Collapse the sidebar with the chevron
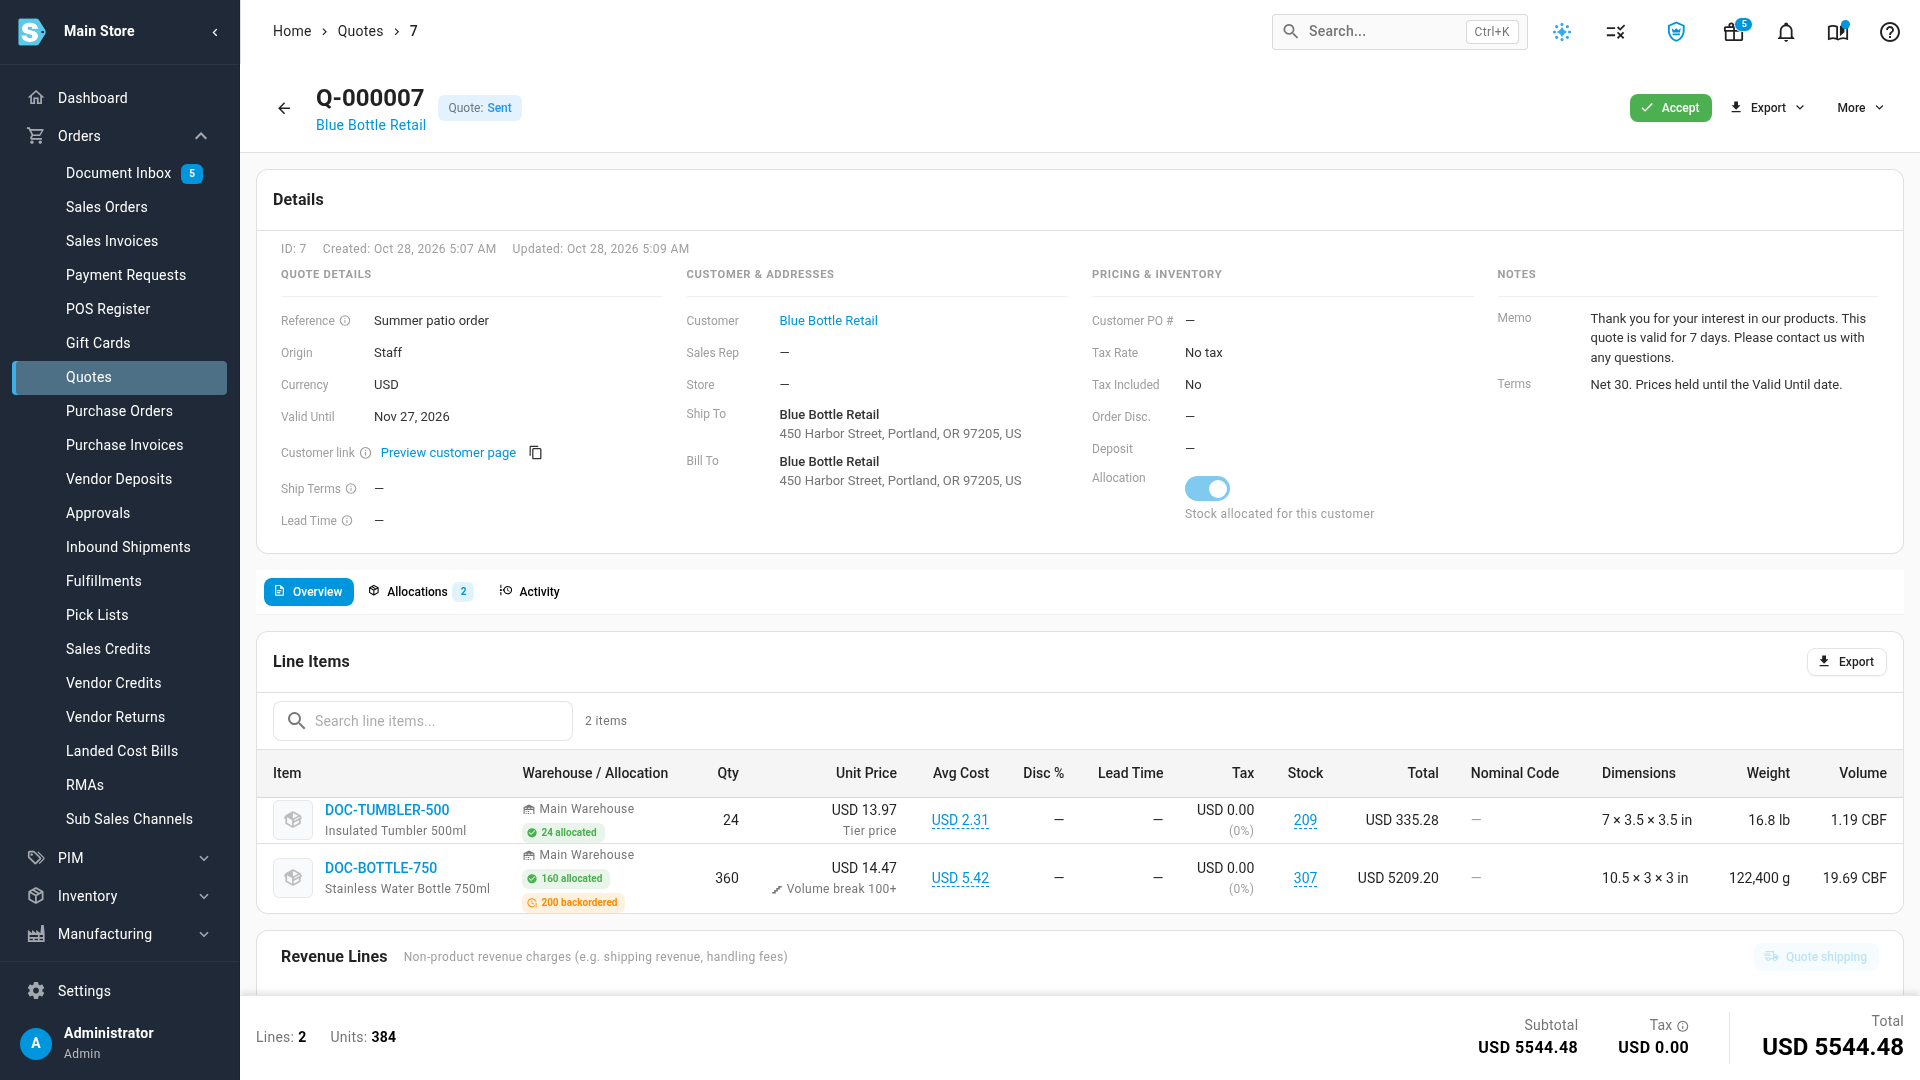 (215, 32)
